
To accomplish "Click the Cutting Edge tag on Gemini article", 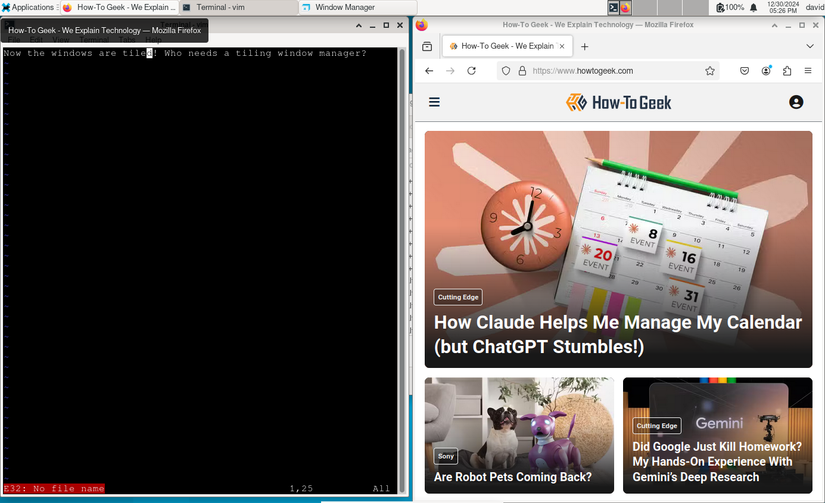I will (657, 426).
